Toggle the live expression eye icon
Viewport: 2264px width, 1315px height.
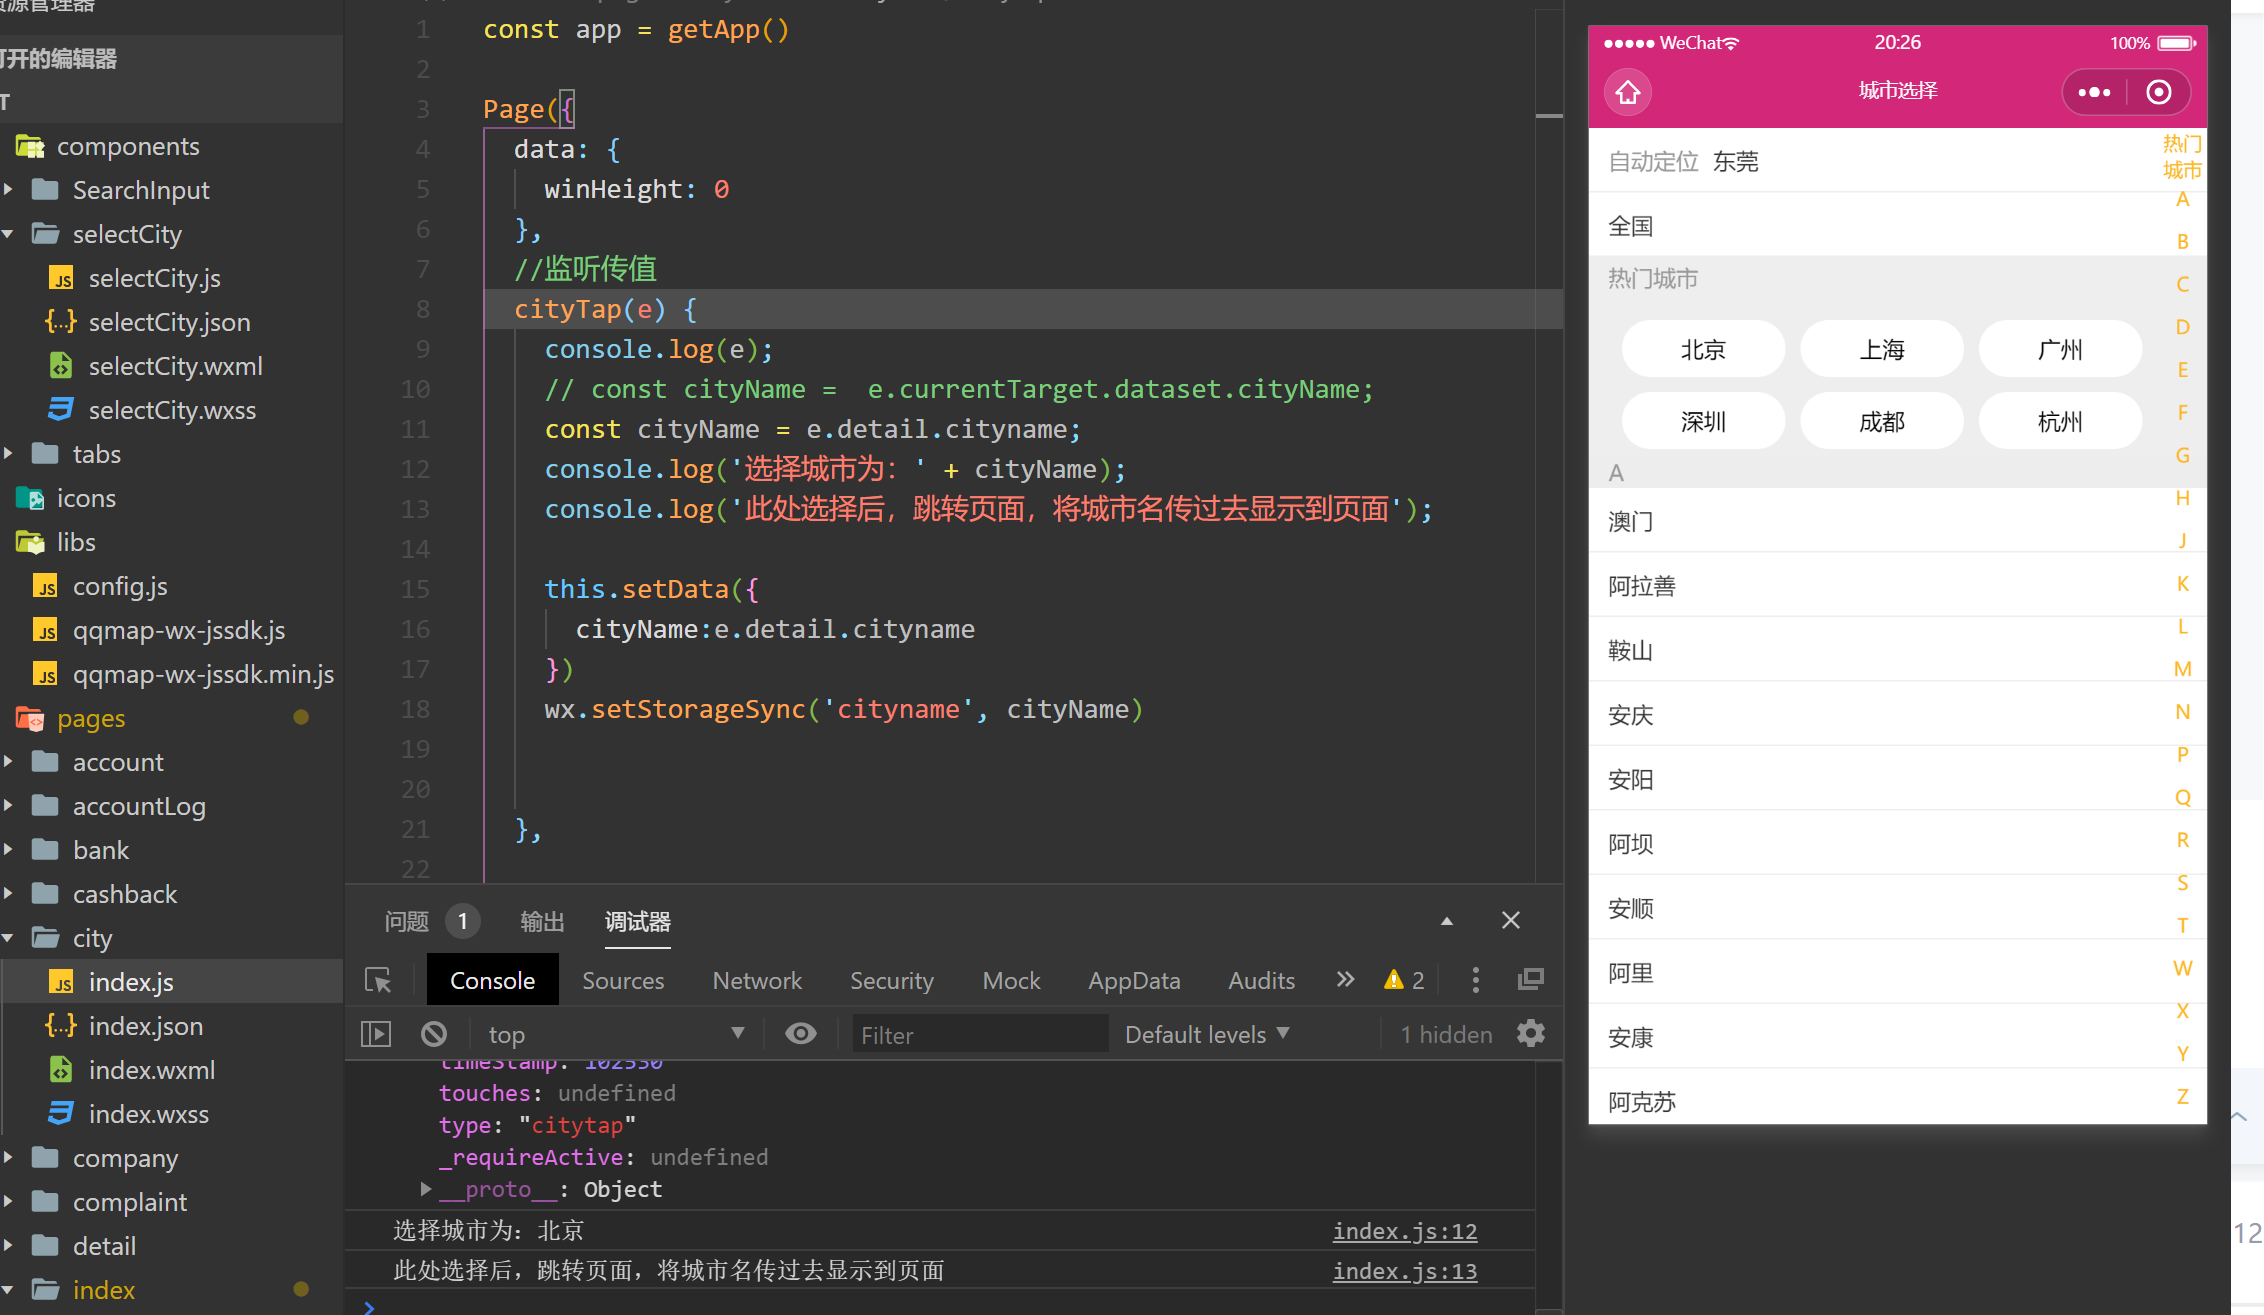[x=801, y=1034]
